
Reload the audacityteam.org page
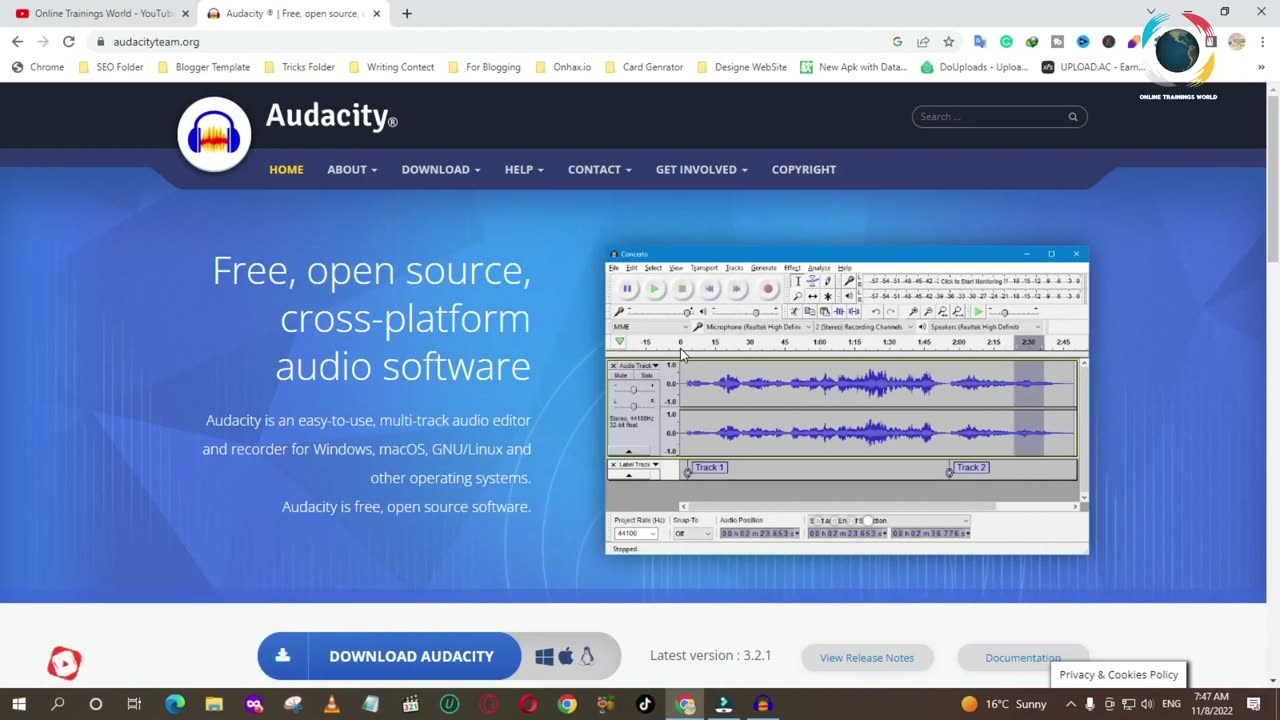pyautogui.click(x=68, y=42)
